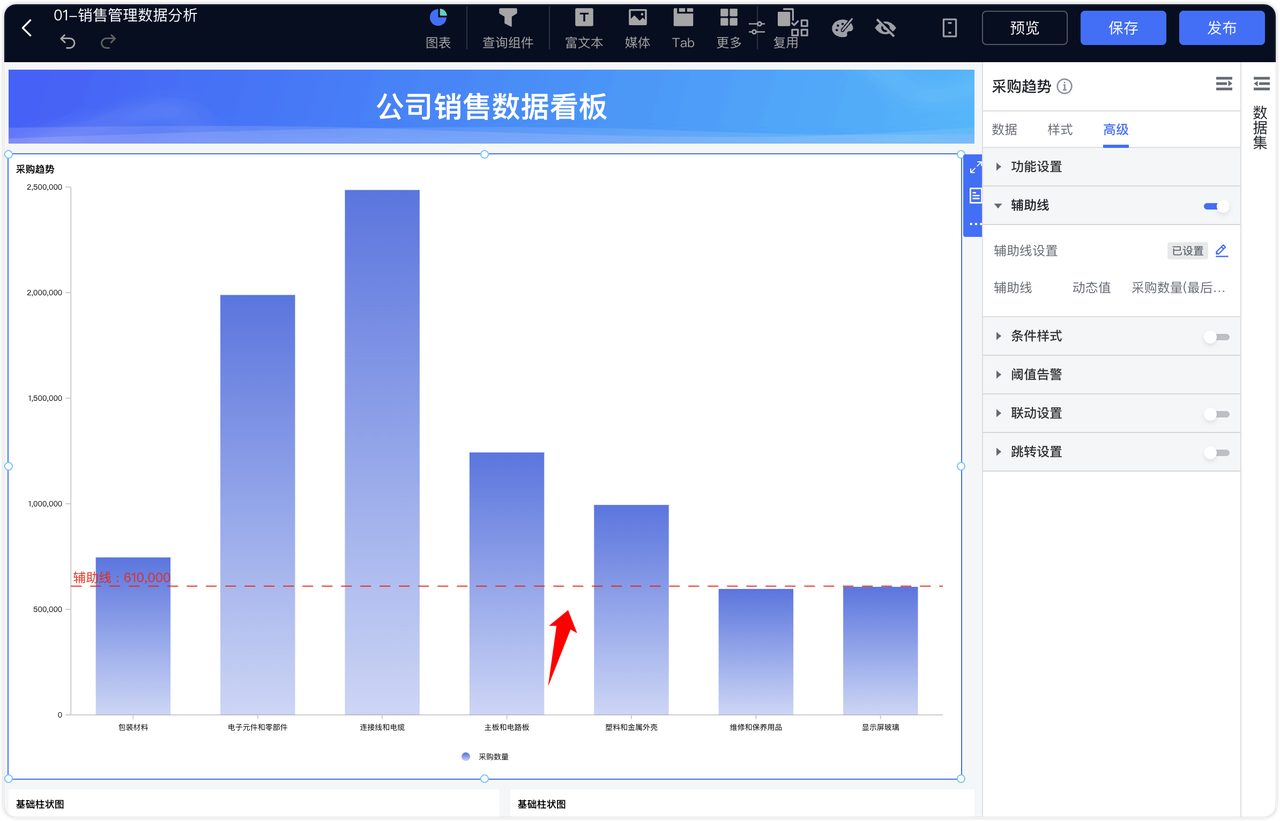
Task: Disable the 辅助线 auxiliary line toggle
Action: tap(1215, 205)
